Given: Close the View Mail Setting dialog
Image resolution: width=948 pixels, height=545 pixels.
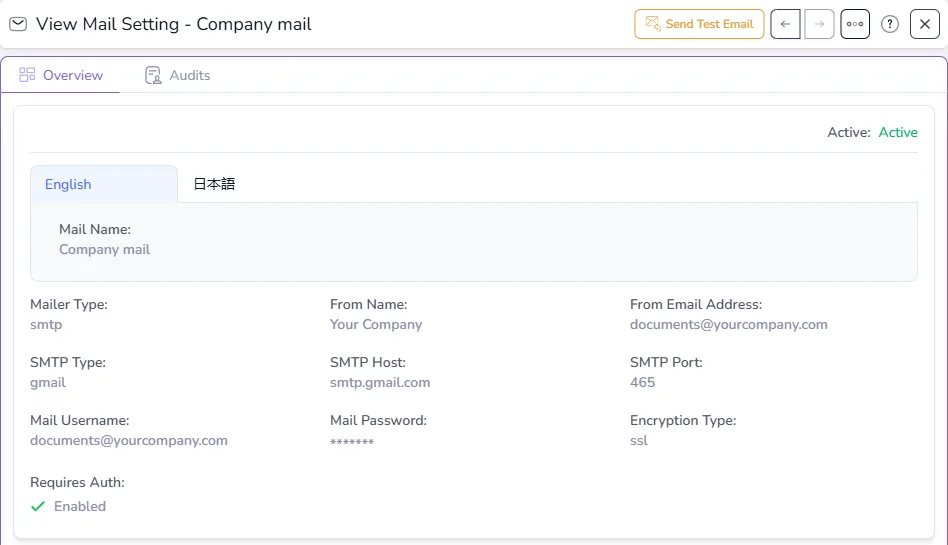Looking at the screenshot, I should coord(924,24).
